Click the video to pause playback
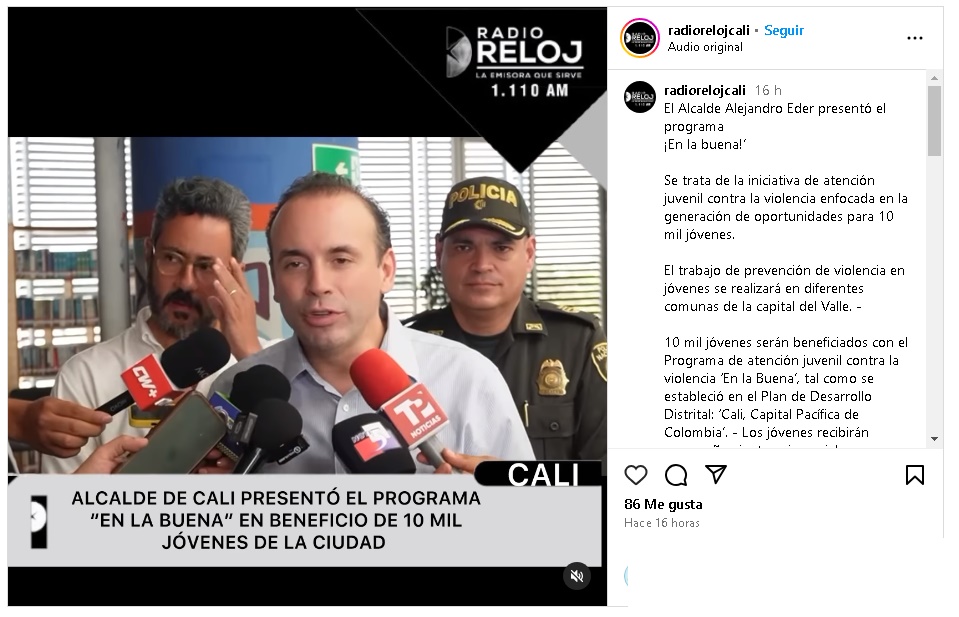The height and width of the screenshot is (617, 959). [307, 306]
